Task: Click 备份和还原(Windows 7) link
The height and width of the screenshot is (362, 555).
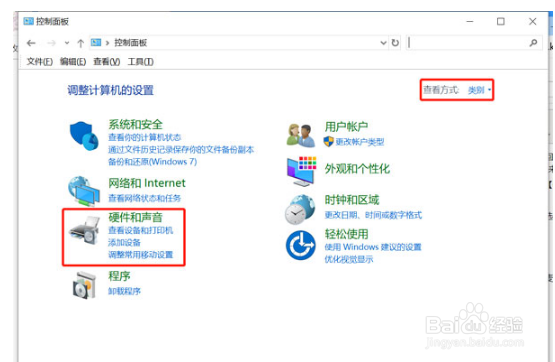Action: pyautogui.click(x=153, y=162)
